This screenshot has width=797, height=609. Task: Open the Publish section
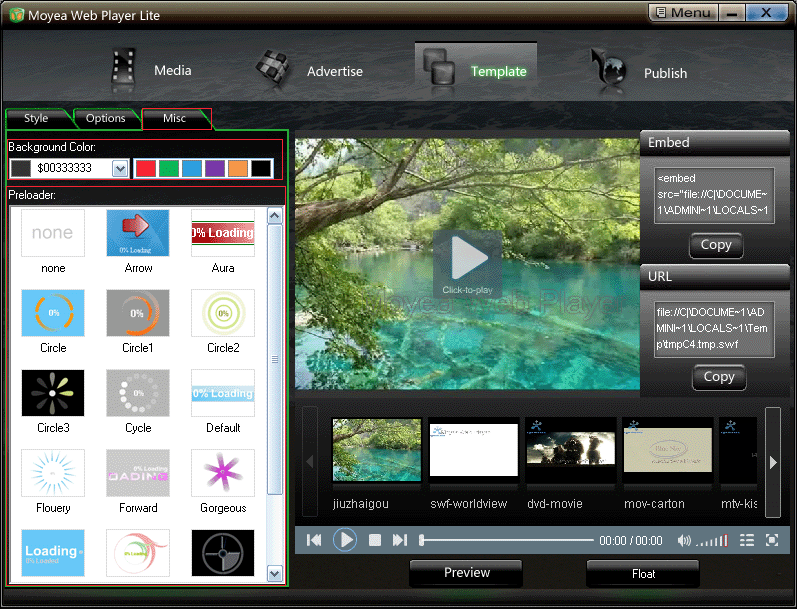(x=638, y=72)
